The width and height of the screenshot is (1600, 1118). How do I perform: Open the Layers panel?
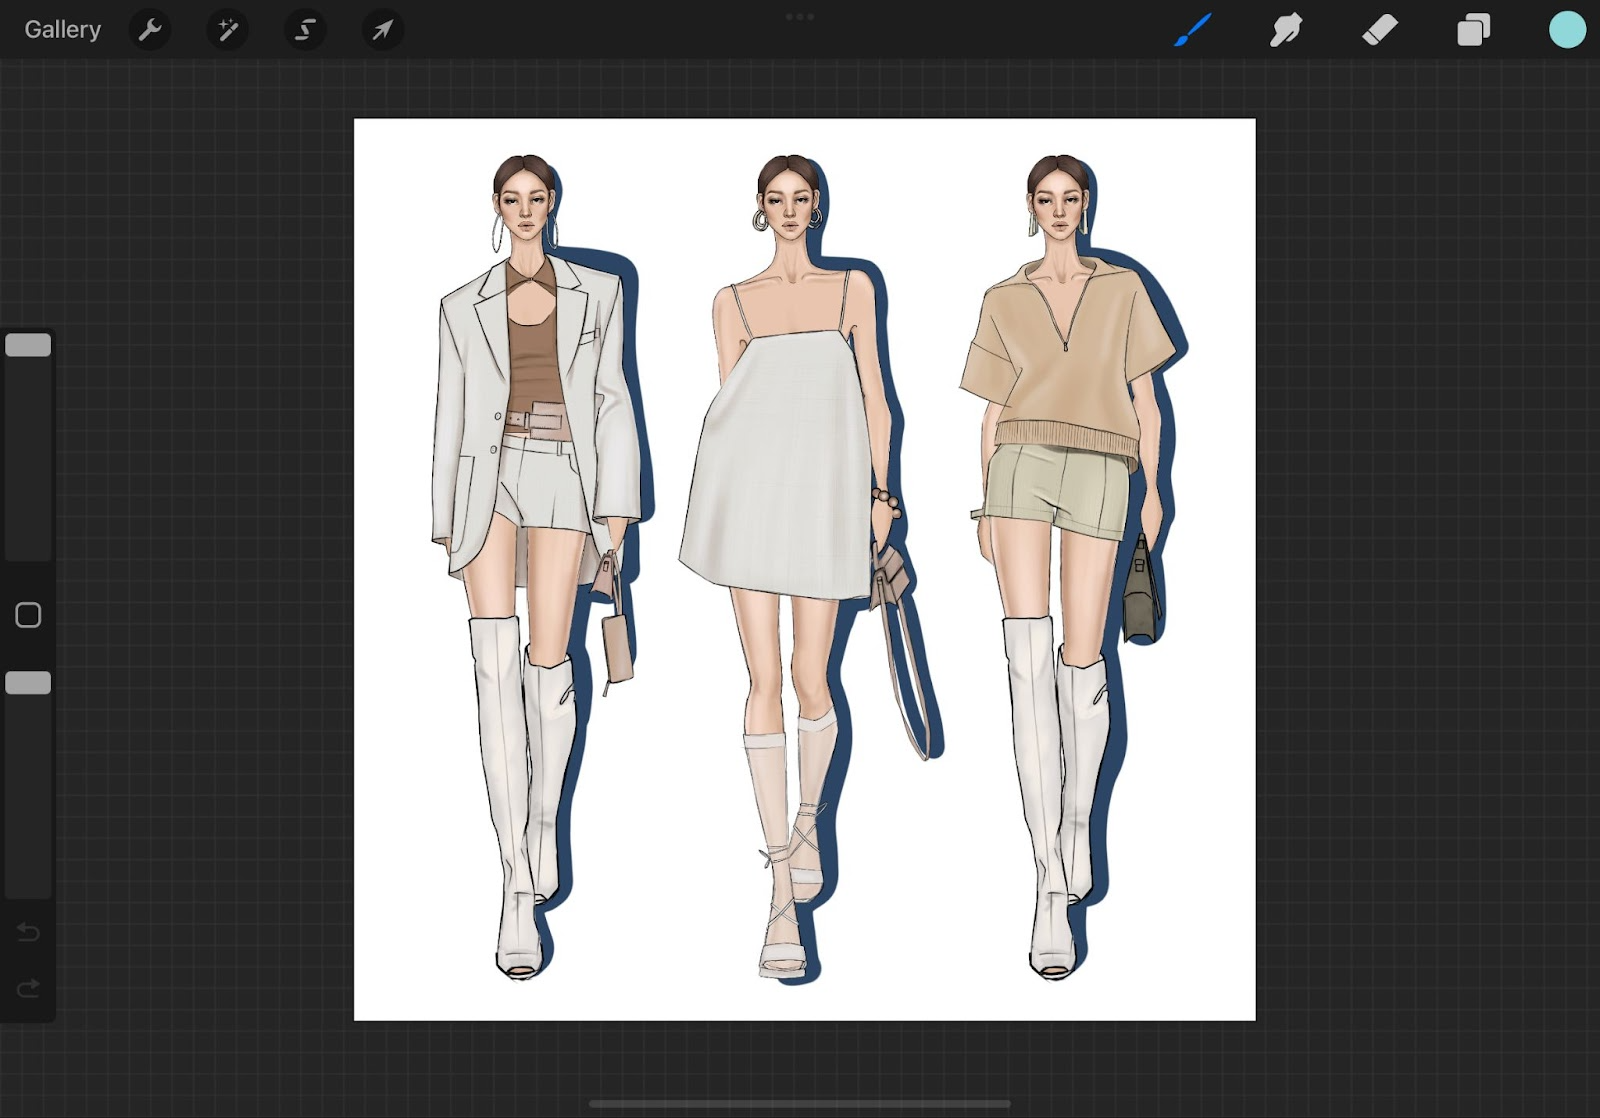click(x=1473, y=30)
